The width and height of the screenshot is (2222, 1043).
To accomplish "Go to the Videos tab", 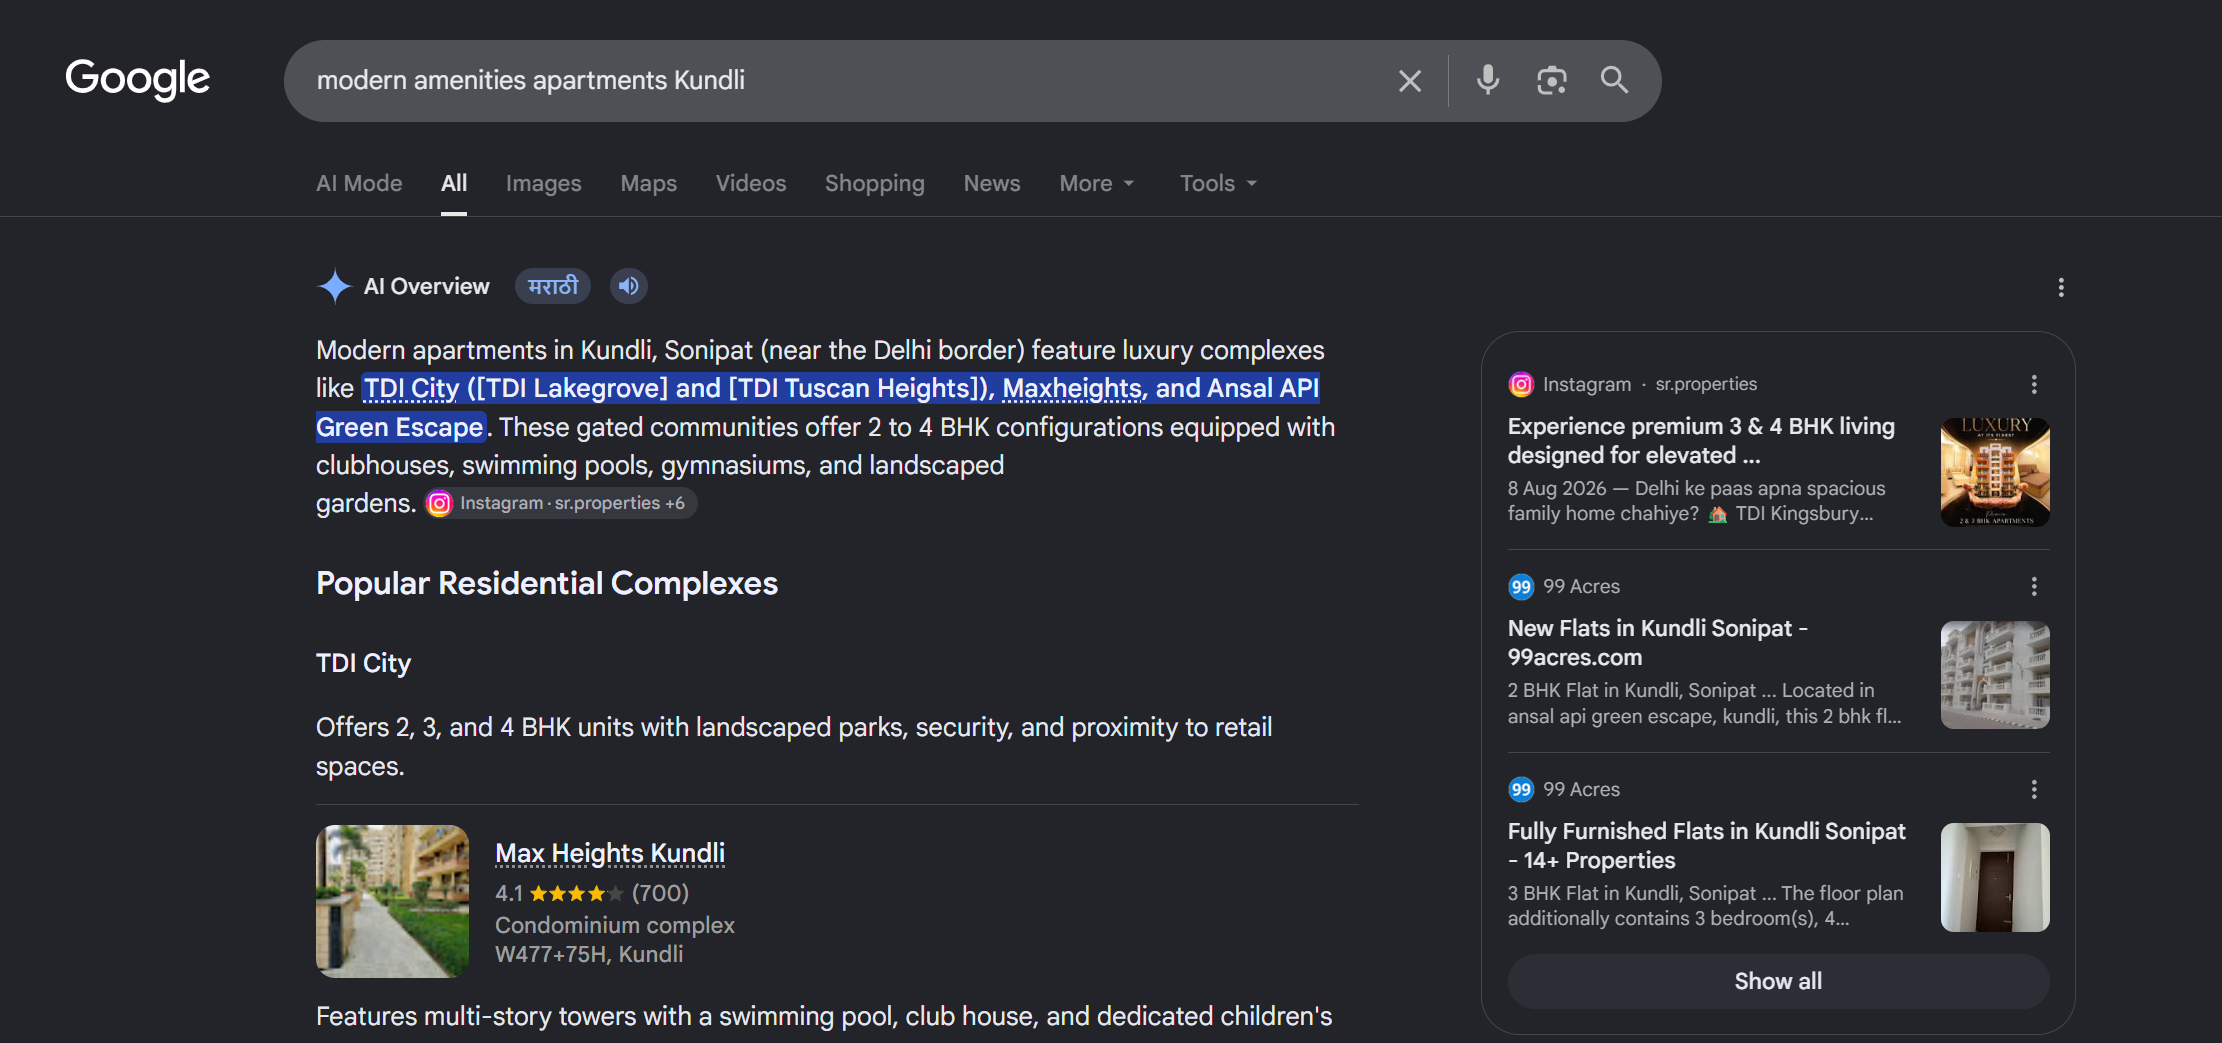I will tap(751, 183).
